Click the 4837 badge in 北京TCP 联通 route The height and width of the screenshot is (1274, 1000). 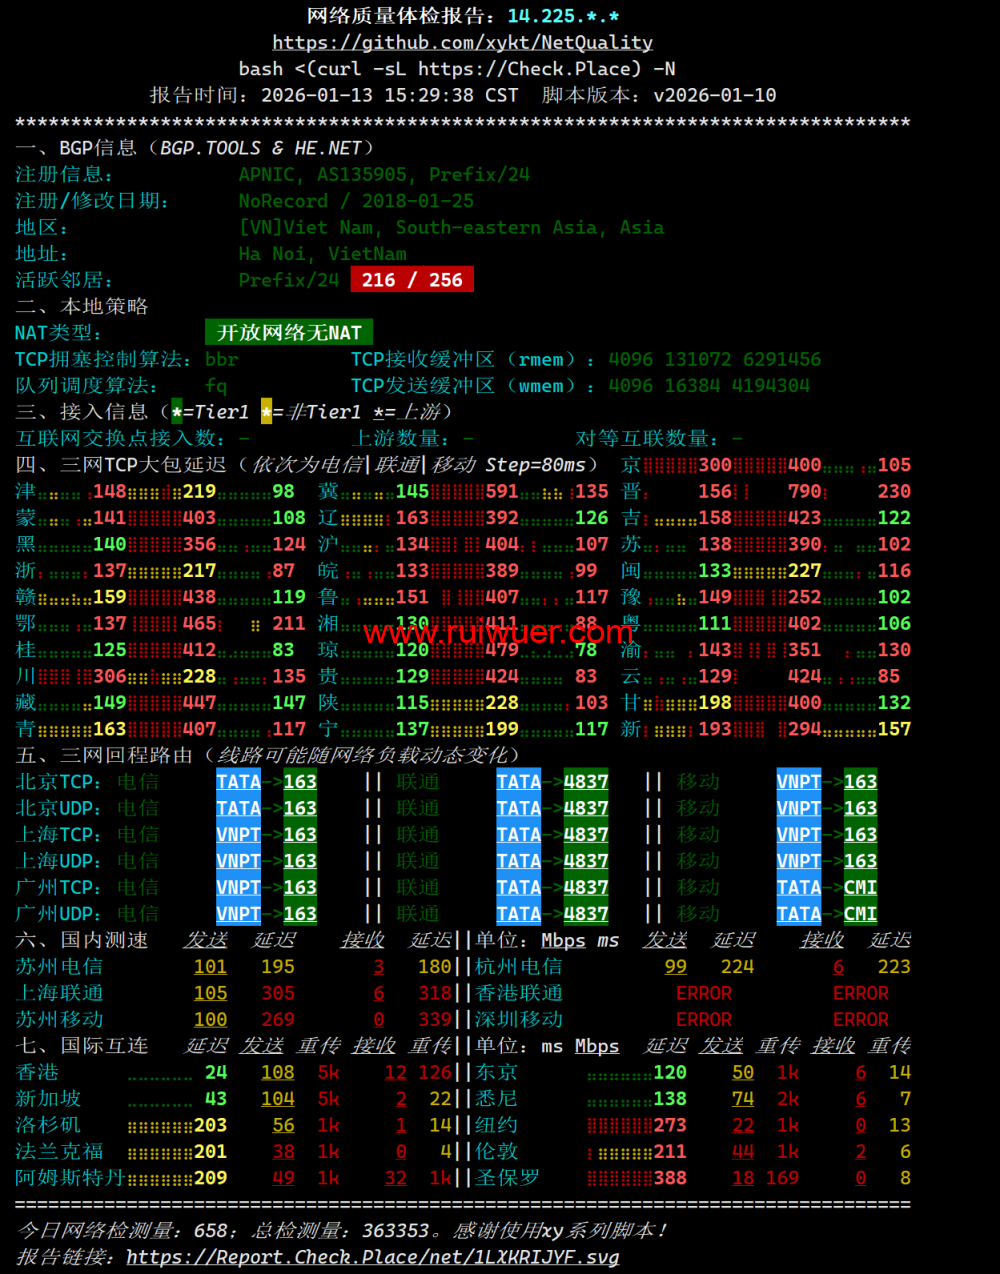click(586, 782)
